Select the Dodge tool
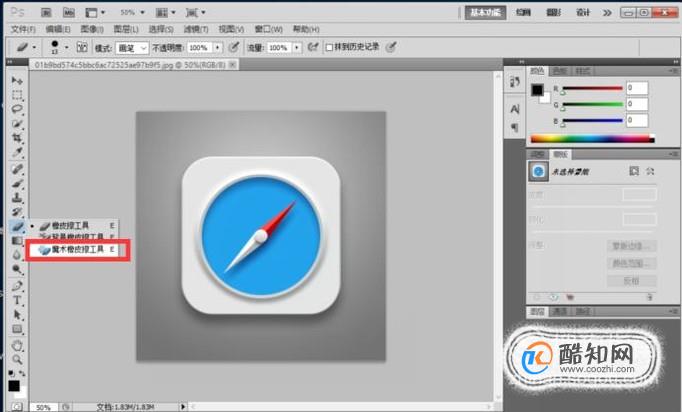Viewport: 682px width, 412px height. click(x=17, y=269)
